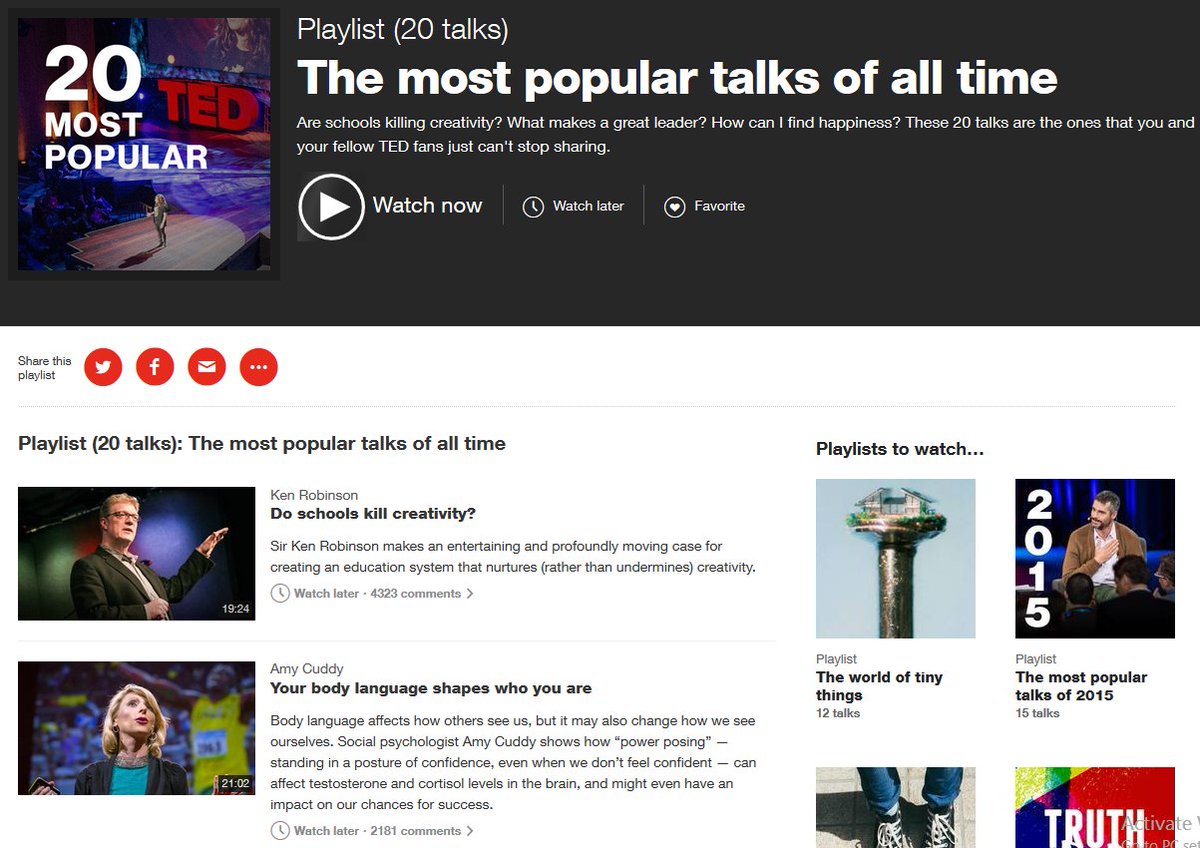Click Watch later under Amy Cuddy talk
The height and width of the screenshot is (848, 1200).
click(326, 830)
